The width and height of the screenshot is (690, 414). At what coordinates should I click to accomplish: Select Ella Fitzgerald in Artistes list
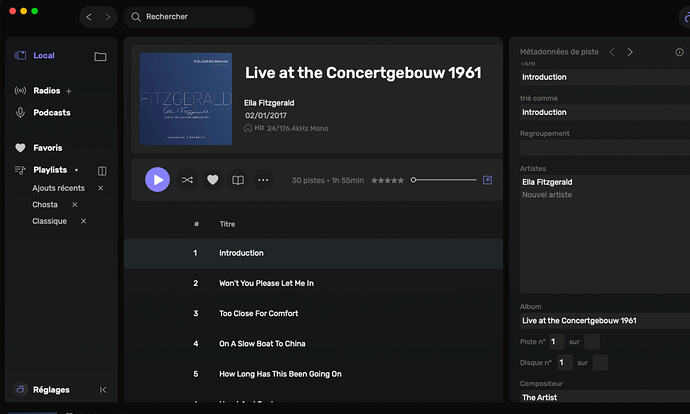[x=547, y=182]
